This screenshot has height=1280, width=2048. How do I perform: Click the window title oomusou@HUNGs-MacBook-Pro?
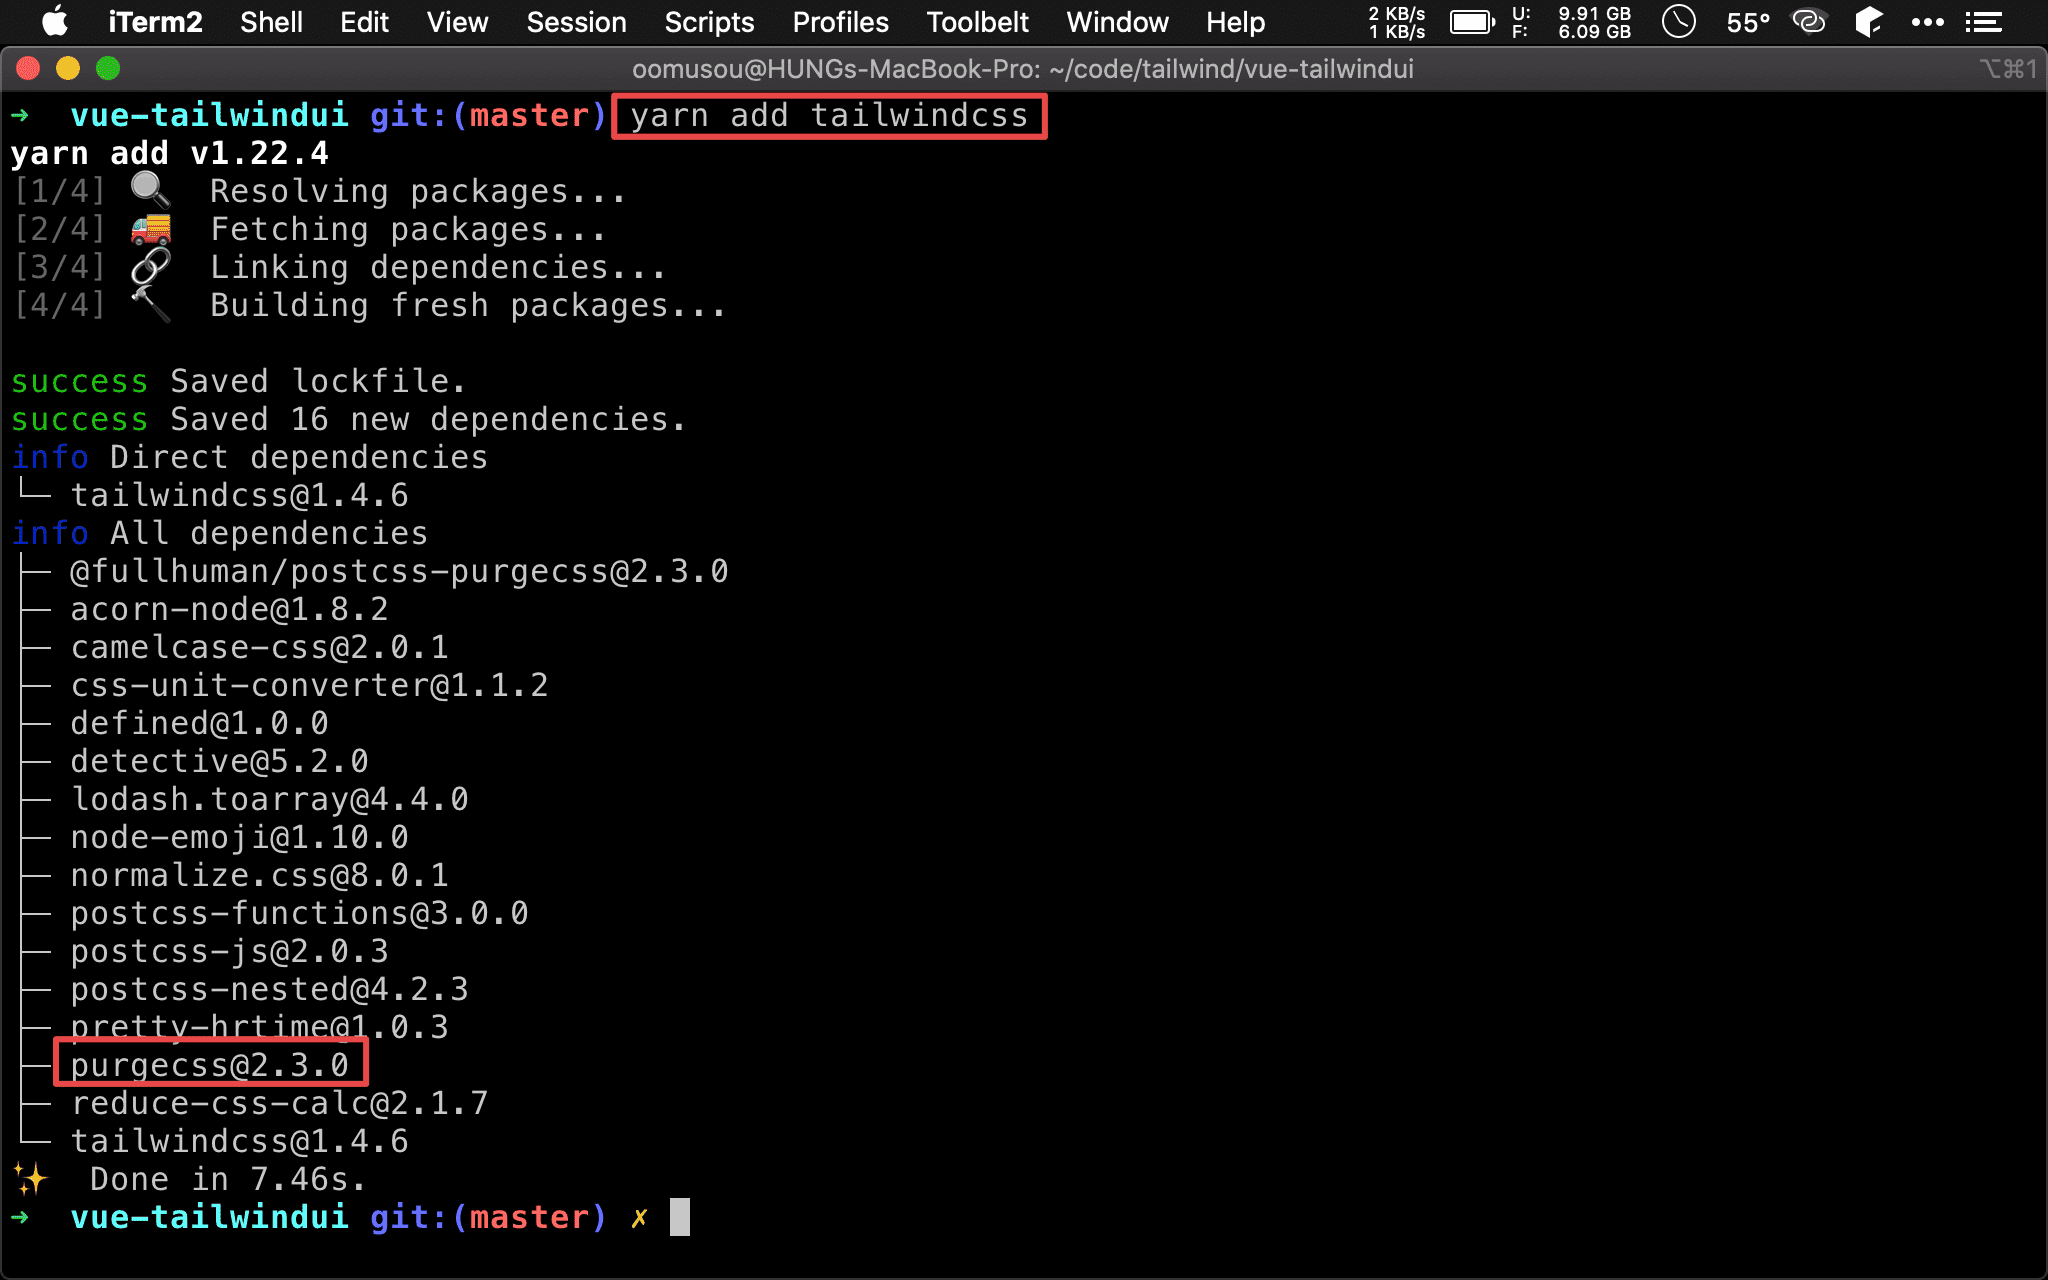pos(1022,69)
